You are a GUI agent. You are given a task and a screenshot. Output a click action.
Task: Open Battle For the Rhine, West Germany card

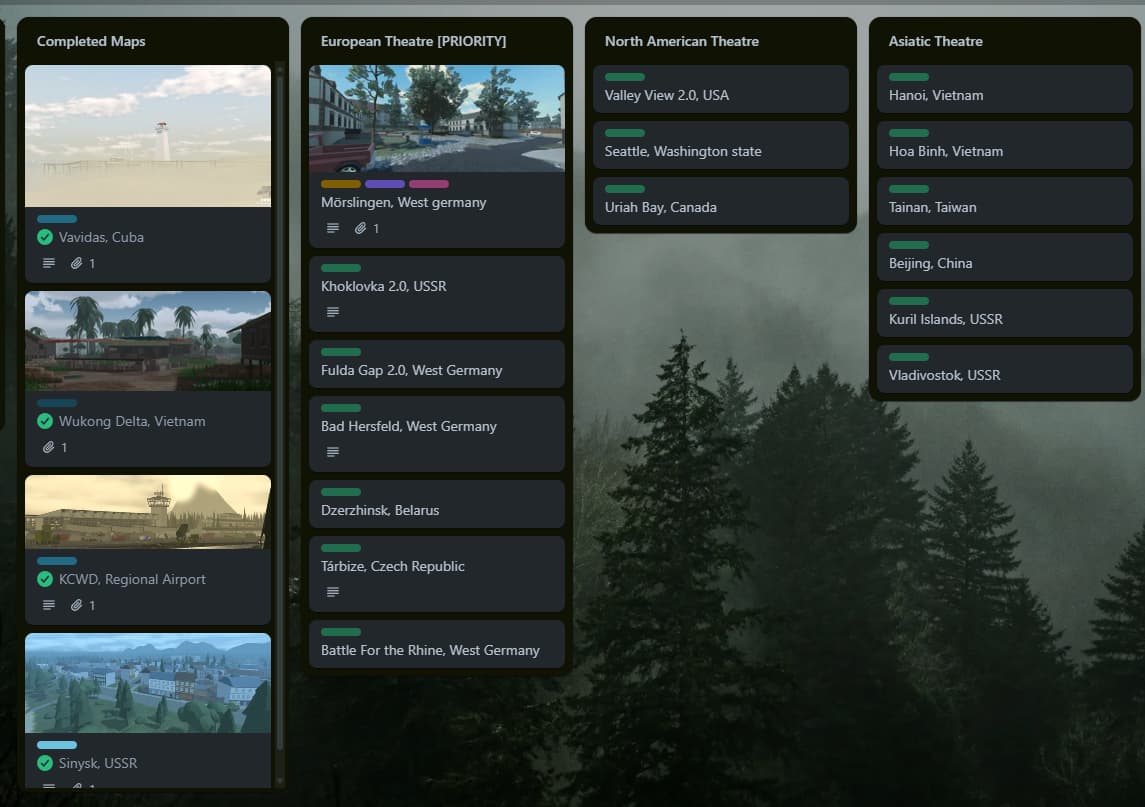pyautogui.click(x=437, y=644)
